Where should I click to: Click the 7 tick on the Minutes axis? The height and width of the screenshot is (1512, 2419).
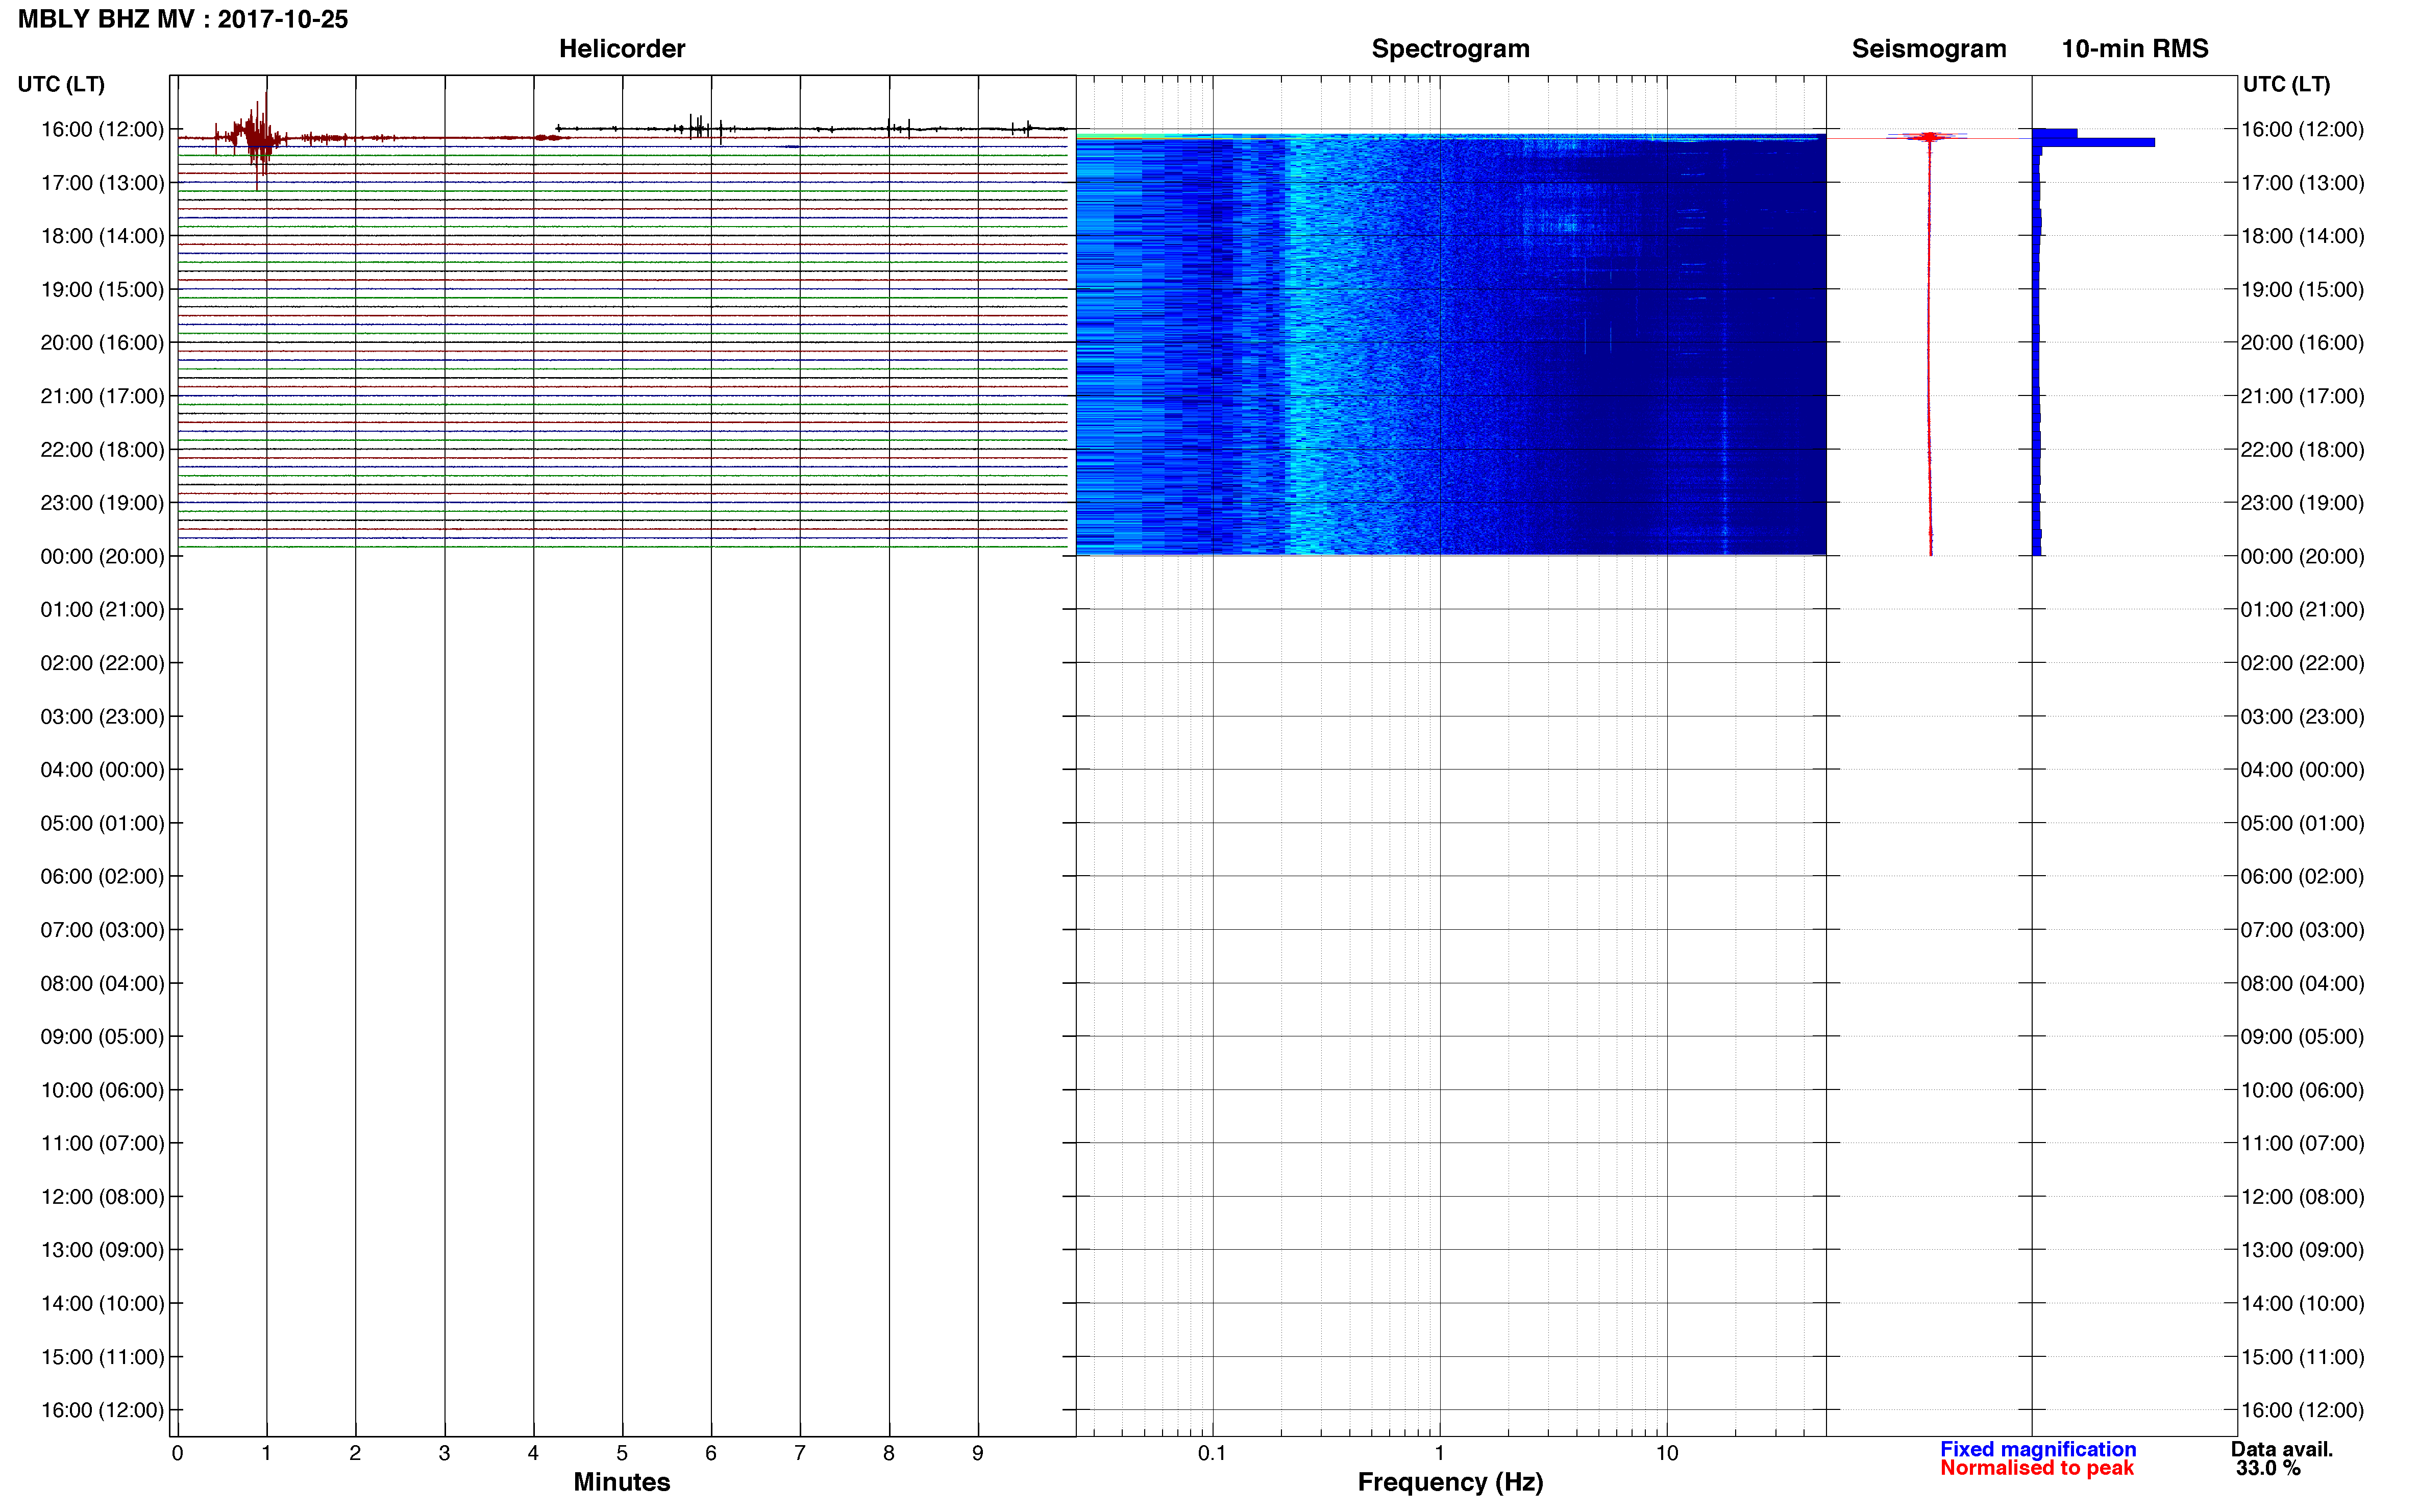(800, 1454)
